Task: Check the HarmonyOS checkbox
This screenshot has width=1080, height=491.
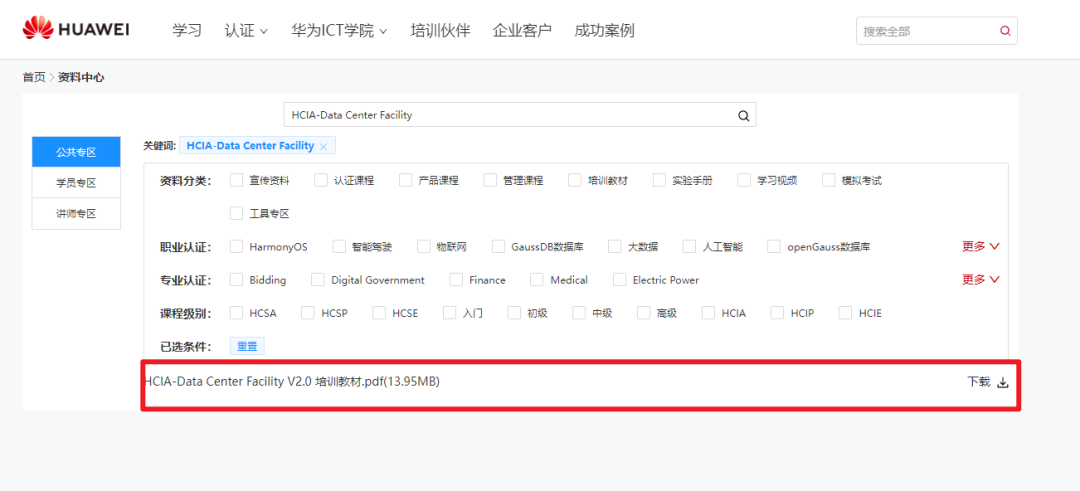Action: pyautogui.click(x=237, y=247)
